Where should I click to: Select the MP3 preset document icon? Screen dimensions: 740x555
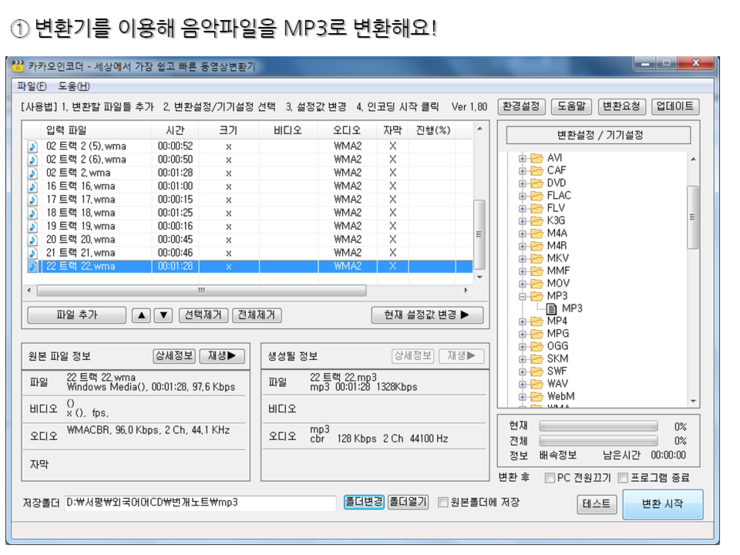click(x=551, y=309)
